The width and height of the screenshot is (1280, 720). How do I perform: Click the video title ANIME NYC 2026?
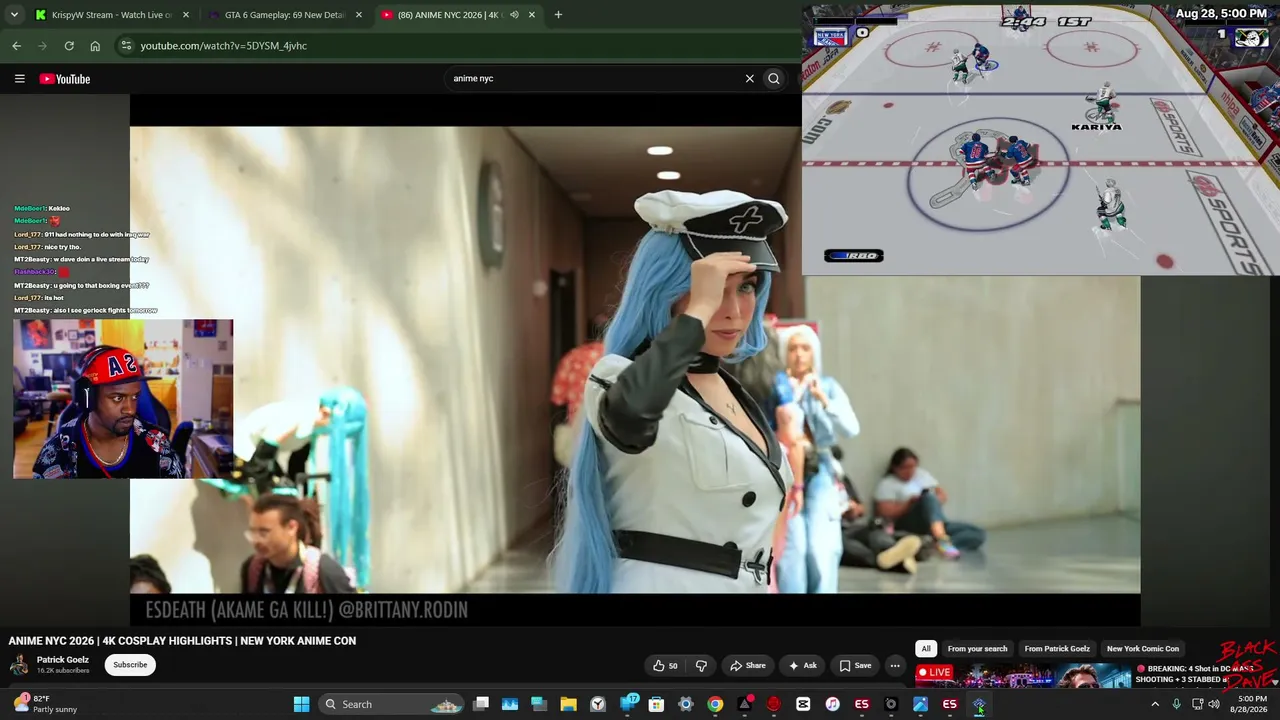(182, 641)
